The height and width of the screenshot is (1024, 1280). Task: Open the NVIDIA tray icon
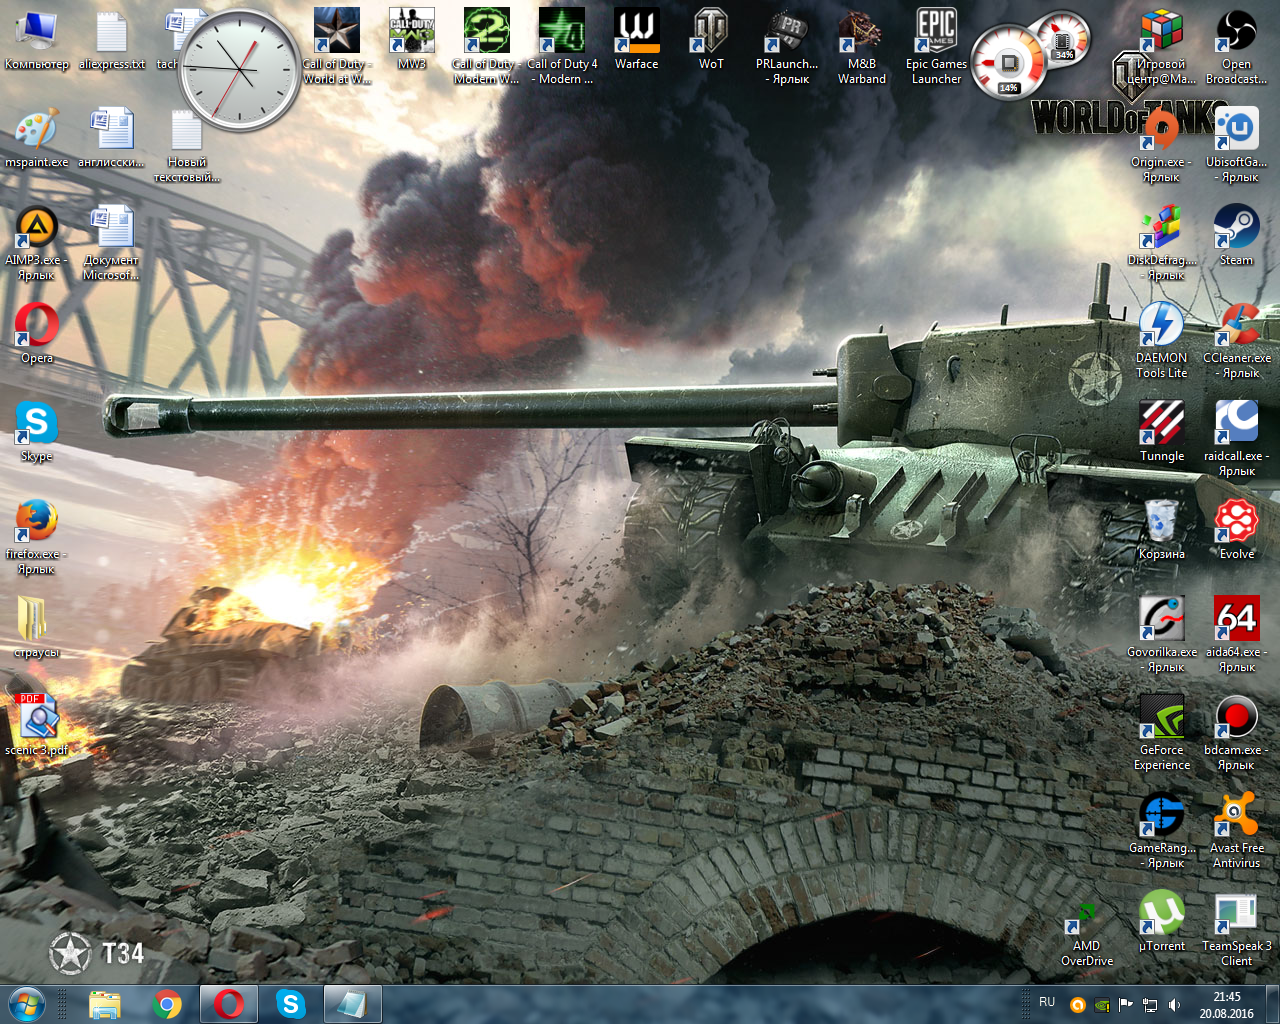click(1102, 1005)
